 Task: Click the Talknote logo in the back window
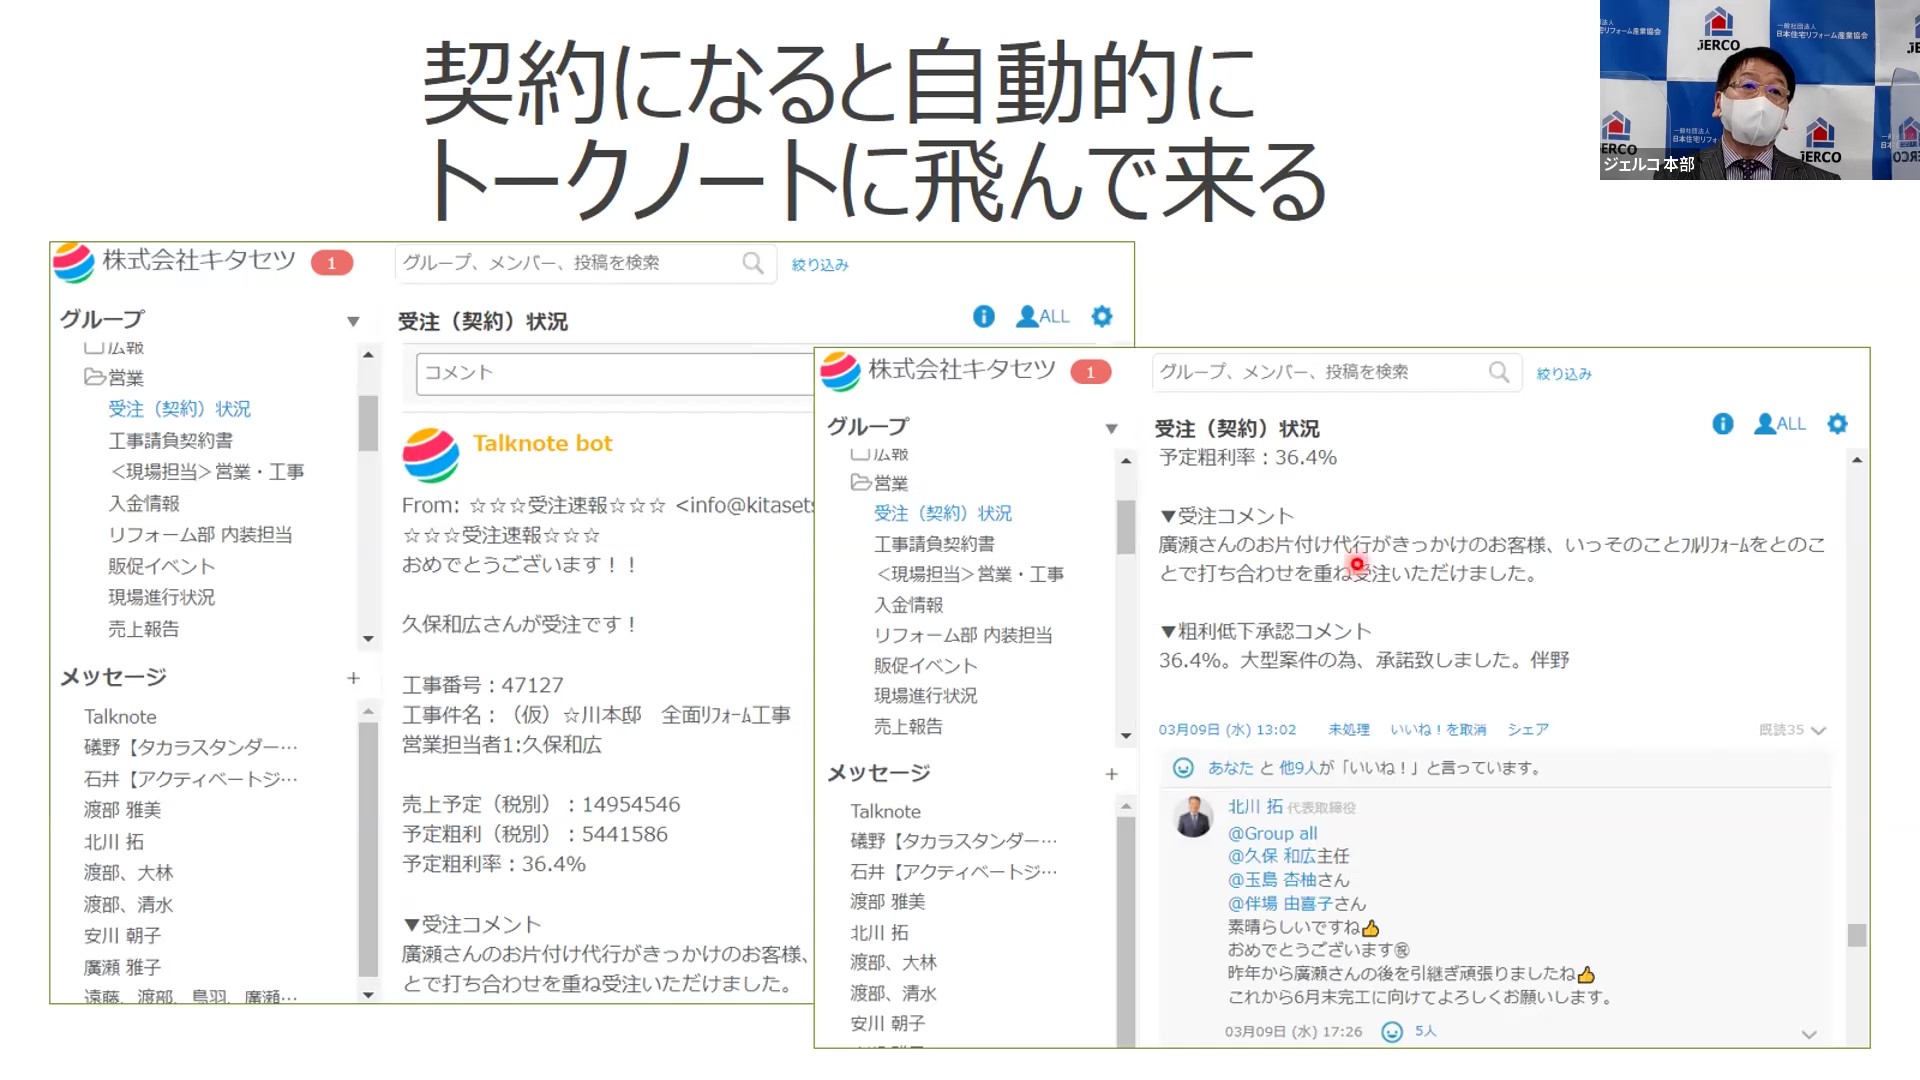click(x=73, y=263)
